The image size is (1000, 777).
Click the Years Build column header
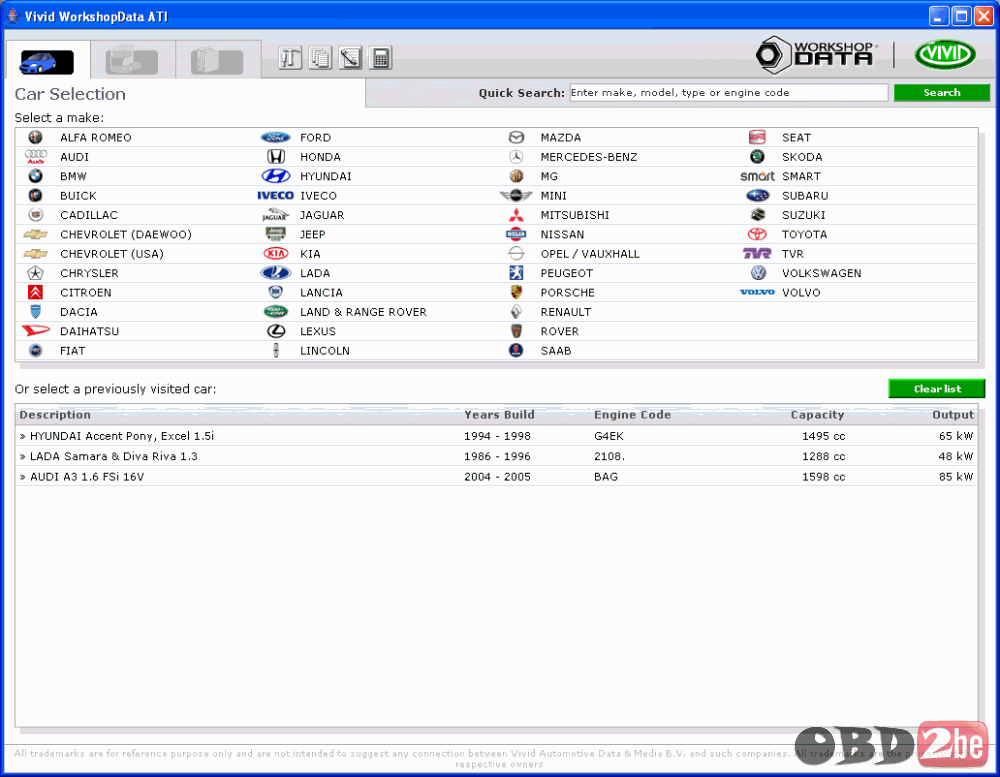coord(499,415)
